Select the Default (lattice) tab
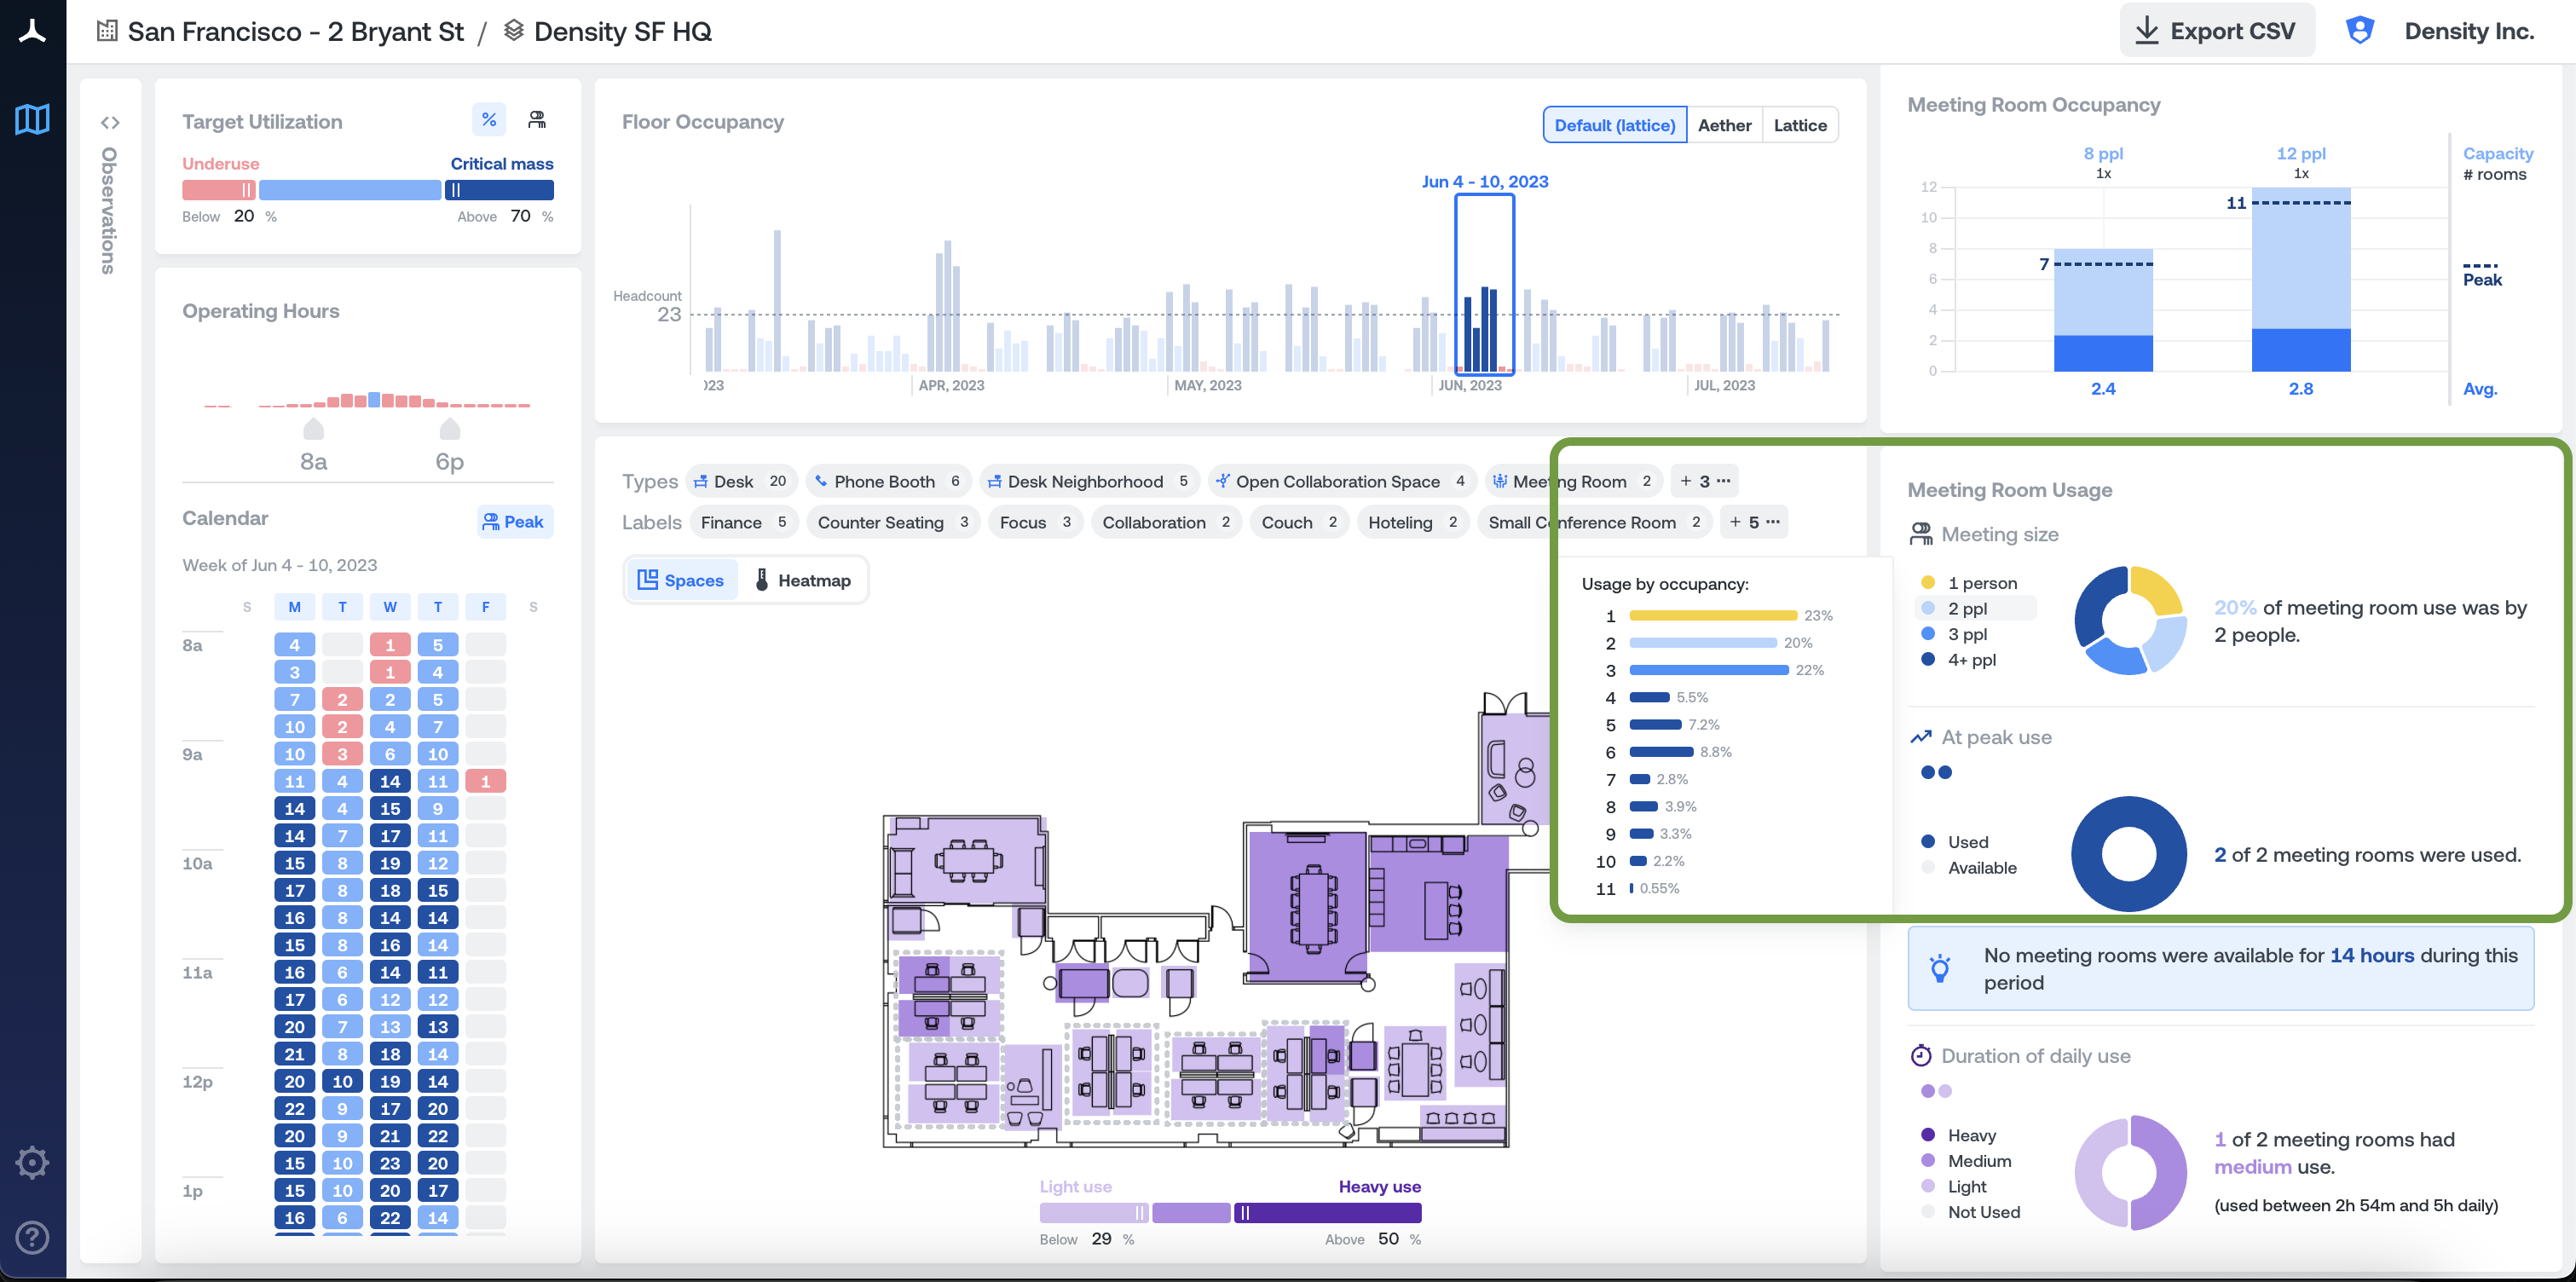The height and width of the screenshot is (1282, 2576). coord(1614,125)
